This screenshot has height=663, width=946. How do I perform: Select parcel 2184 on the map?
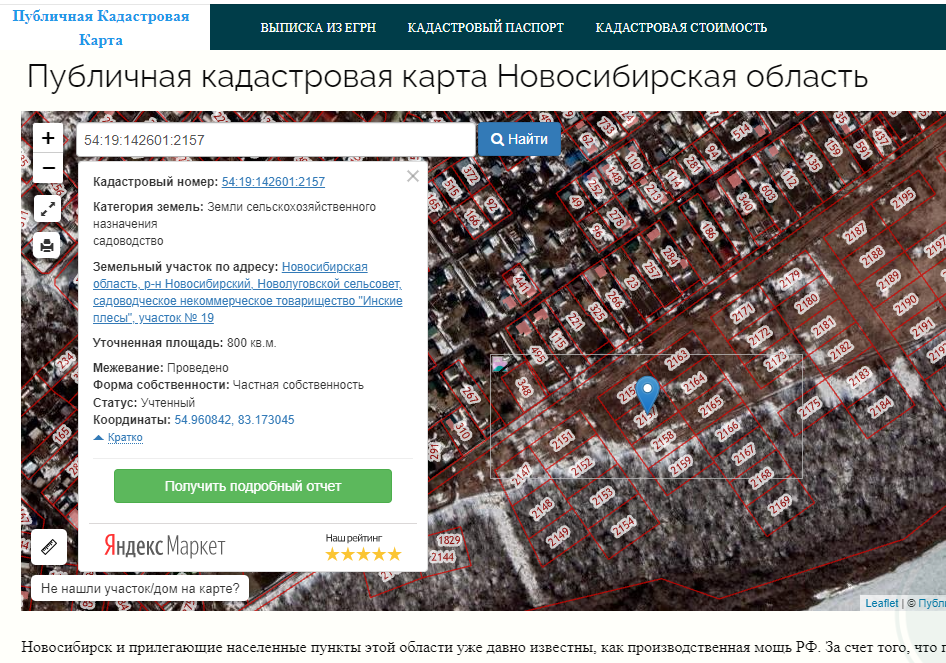[x=880, y=407]
